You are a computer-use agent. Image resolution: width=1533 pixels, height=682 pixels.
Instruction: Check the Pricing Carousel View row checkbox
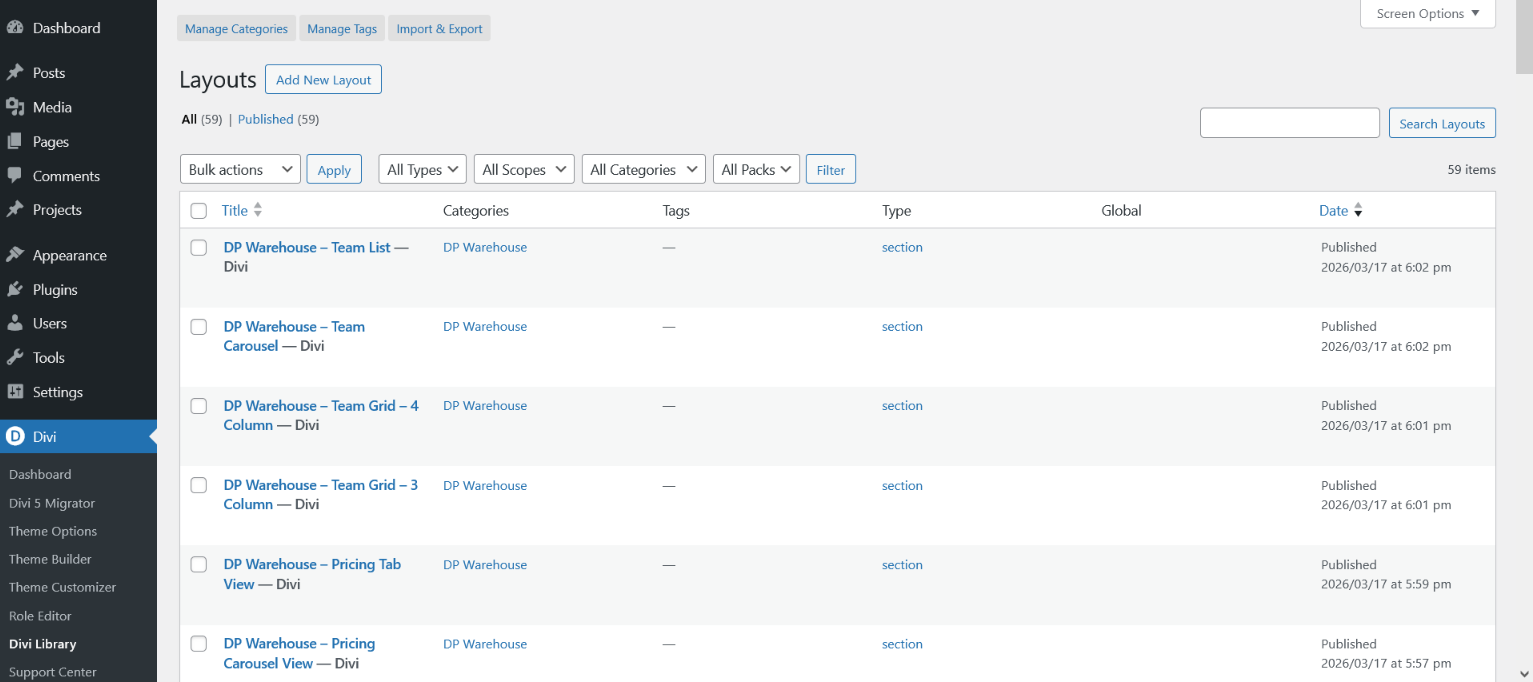click(x=199, y=644)
